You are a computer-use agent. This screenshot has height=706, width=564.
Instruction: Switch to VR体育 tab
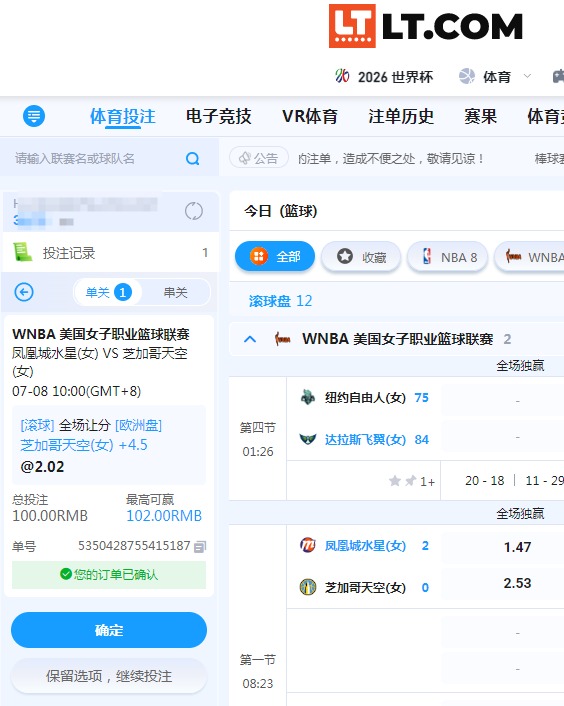[x=310, y=117]
